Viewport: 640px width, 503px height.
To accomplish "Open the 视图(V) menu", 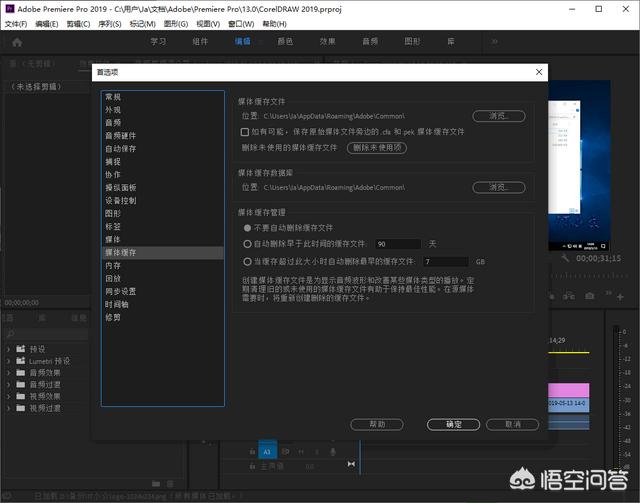I will click(x=208, y=24).
